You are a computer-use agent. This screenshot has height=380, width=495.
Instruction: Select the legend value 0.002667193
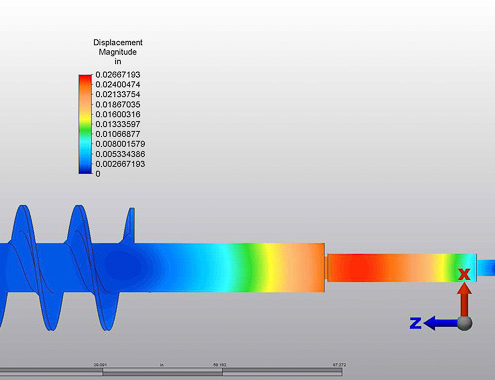pos(120,164)
